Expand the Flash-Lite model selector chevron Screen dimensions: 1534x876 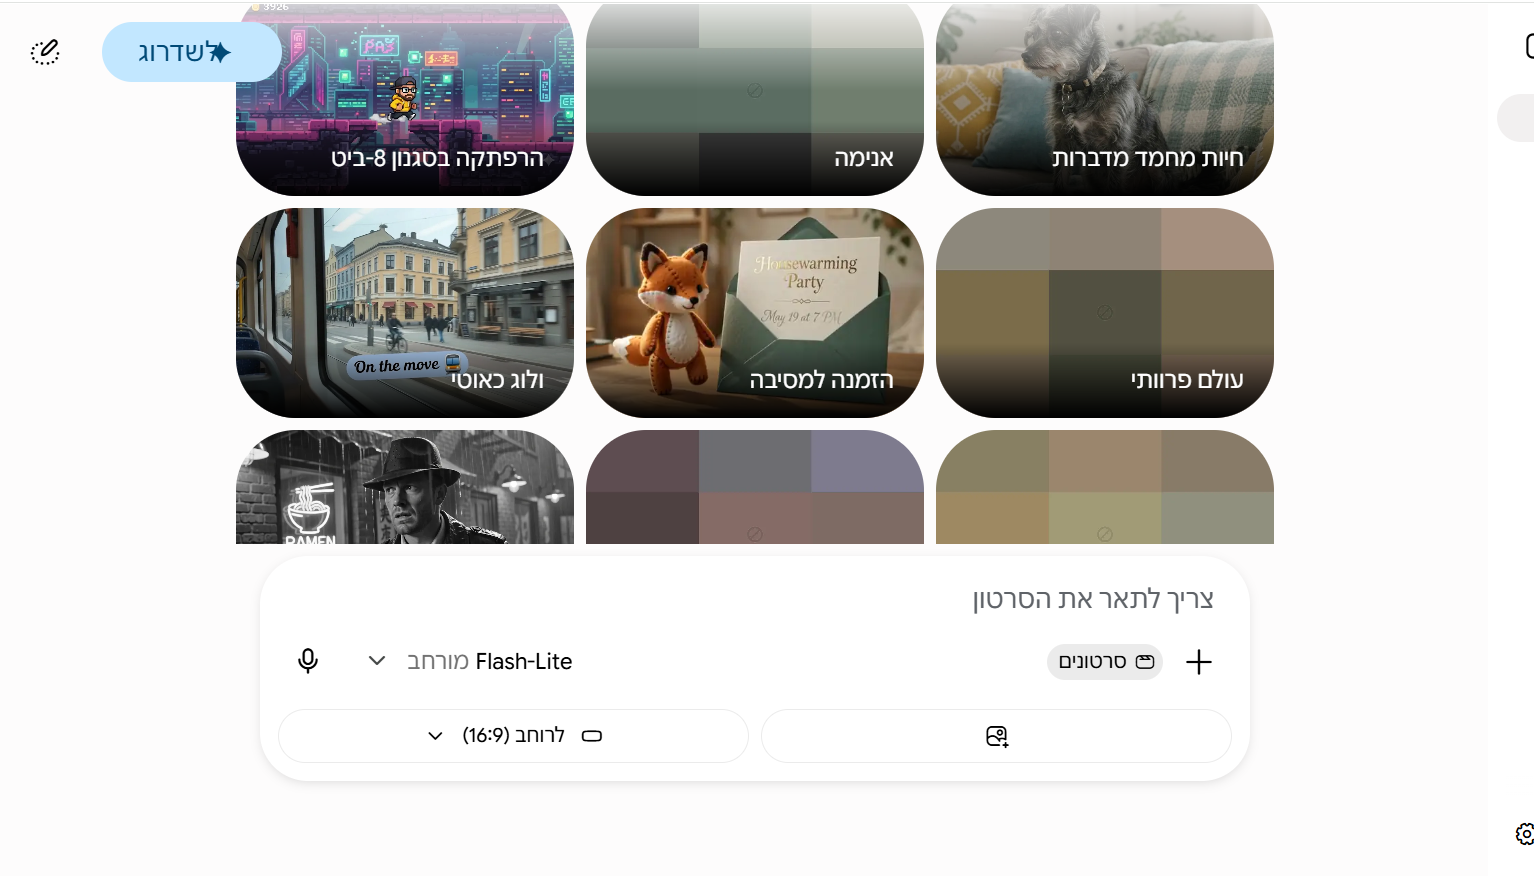pyautogui.click(x=377, y=661)
